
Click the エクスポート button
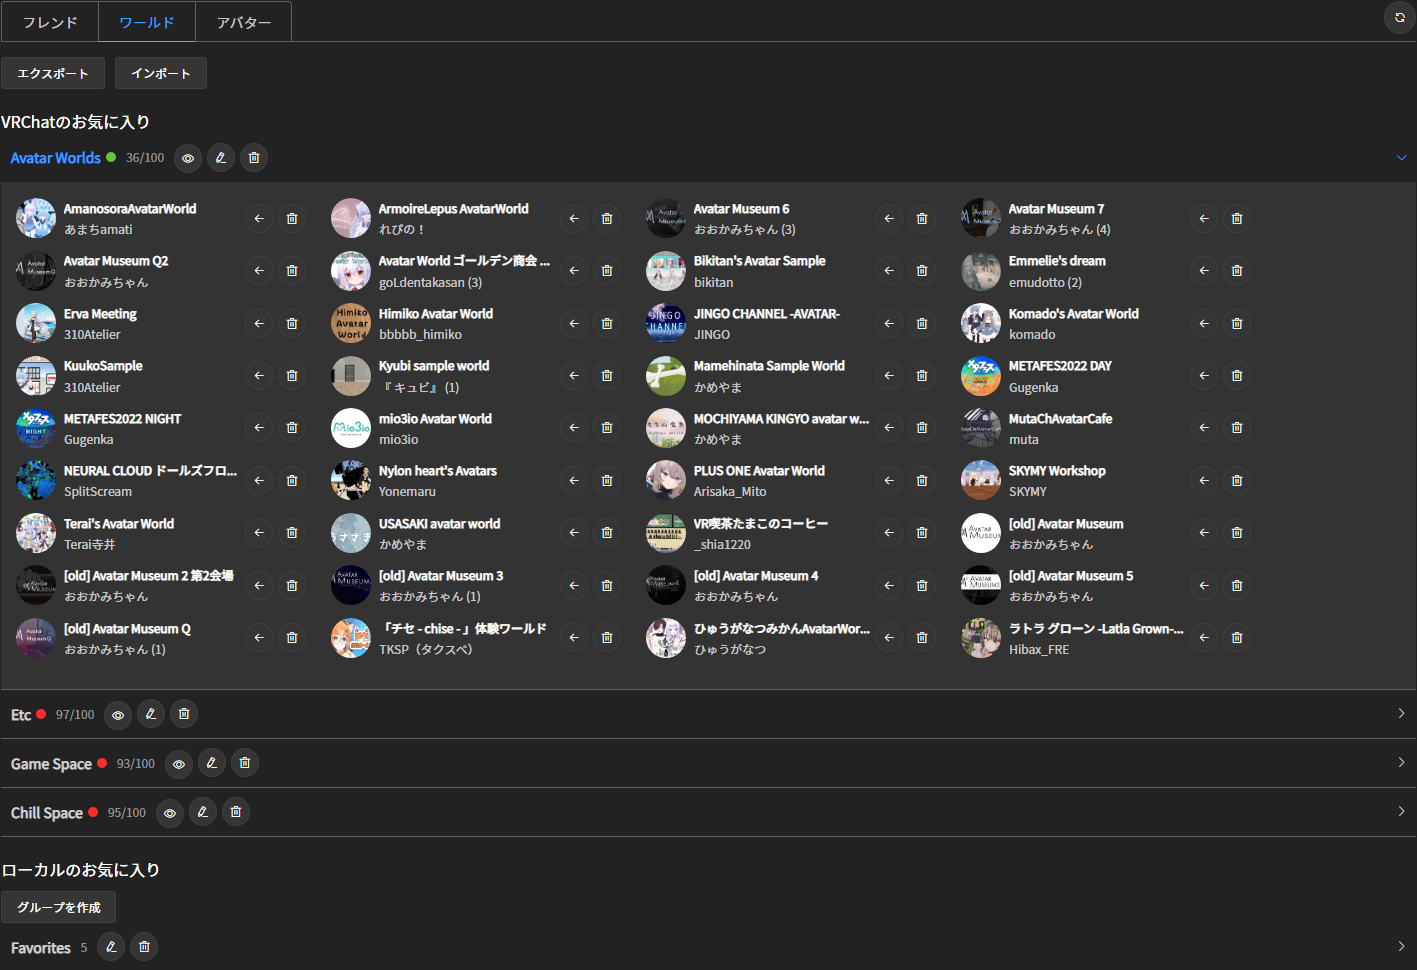[53, 72]
